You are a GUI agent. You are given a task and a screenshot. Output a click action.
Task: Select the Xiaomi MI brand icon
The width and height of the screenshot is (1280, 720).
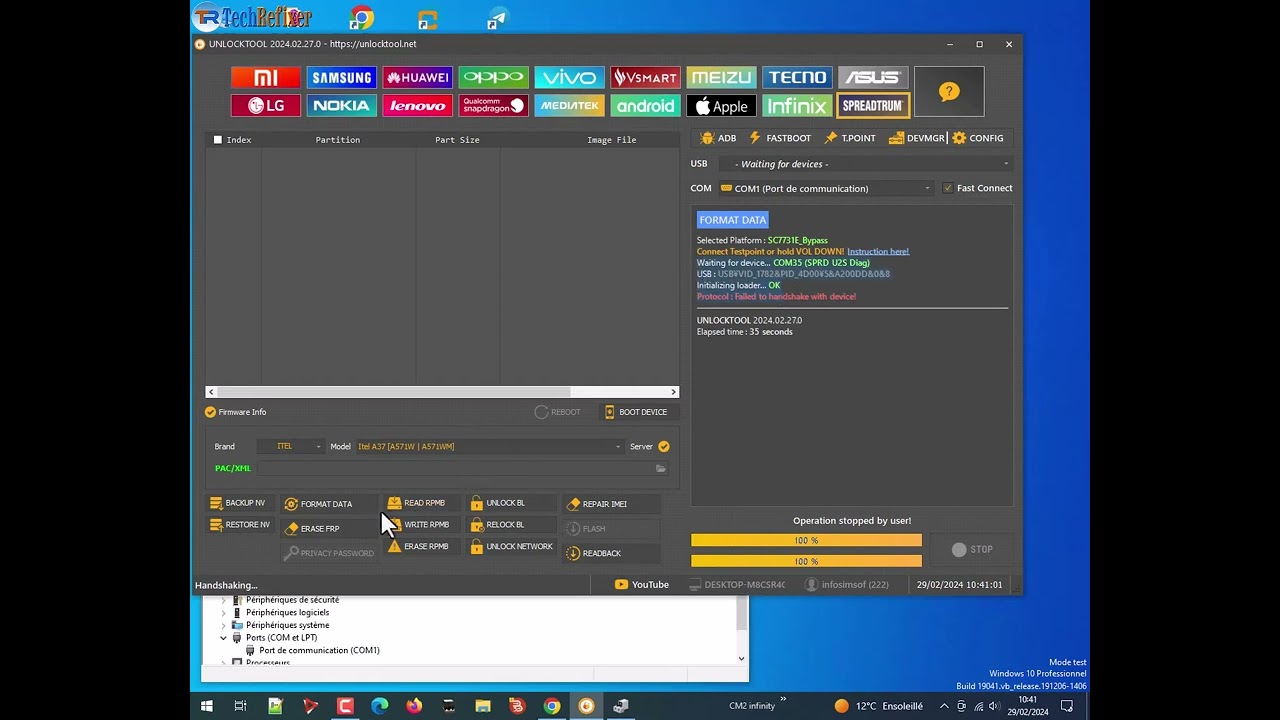coord(265,78)
